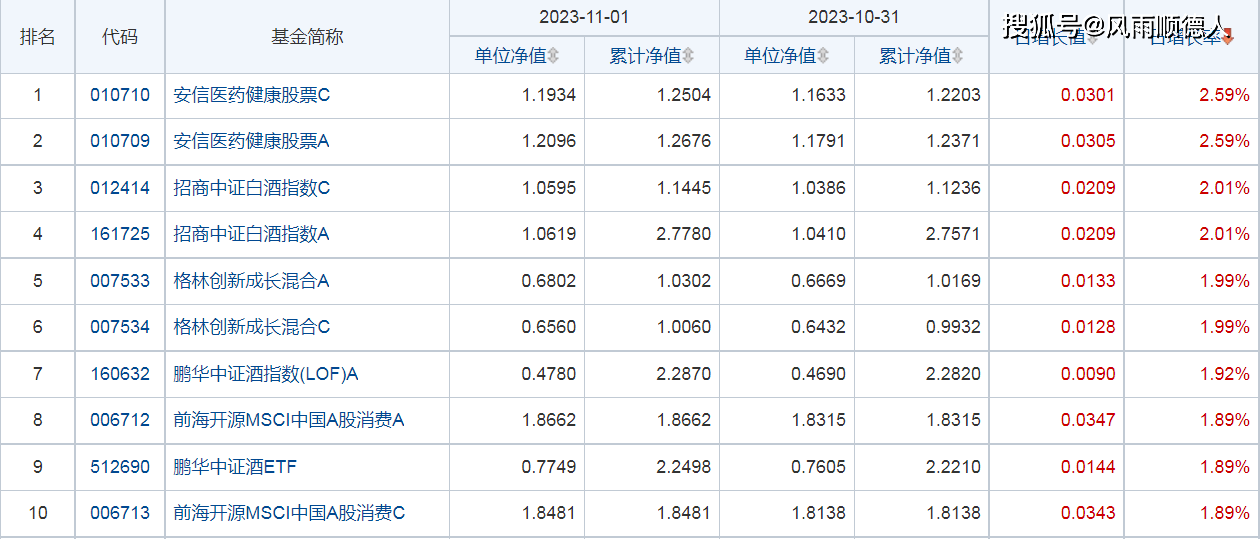Image resolution: width=1260 pixels, height=539 pixels.
Task: Click red descending arrow on 日增长率 column
Action: pos(1227,38)
